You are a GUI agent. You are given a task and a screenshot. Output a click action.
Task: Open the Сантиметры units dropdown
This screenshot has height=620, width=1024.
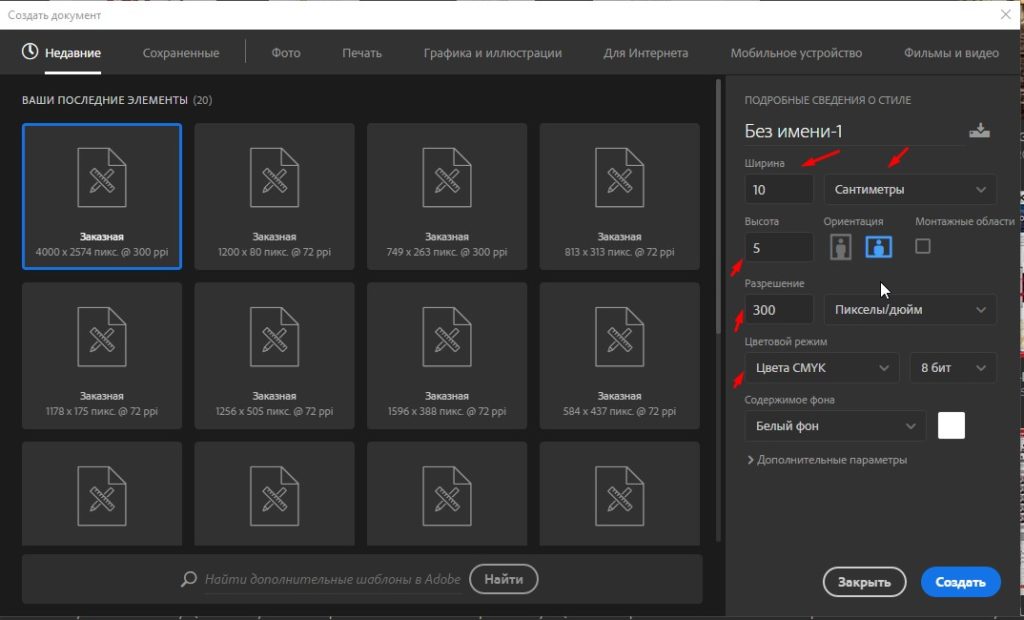pyautogui.click(x=909, y=189)
